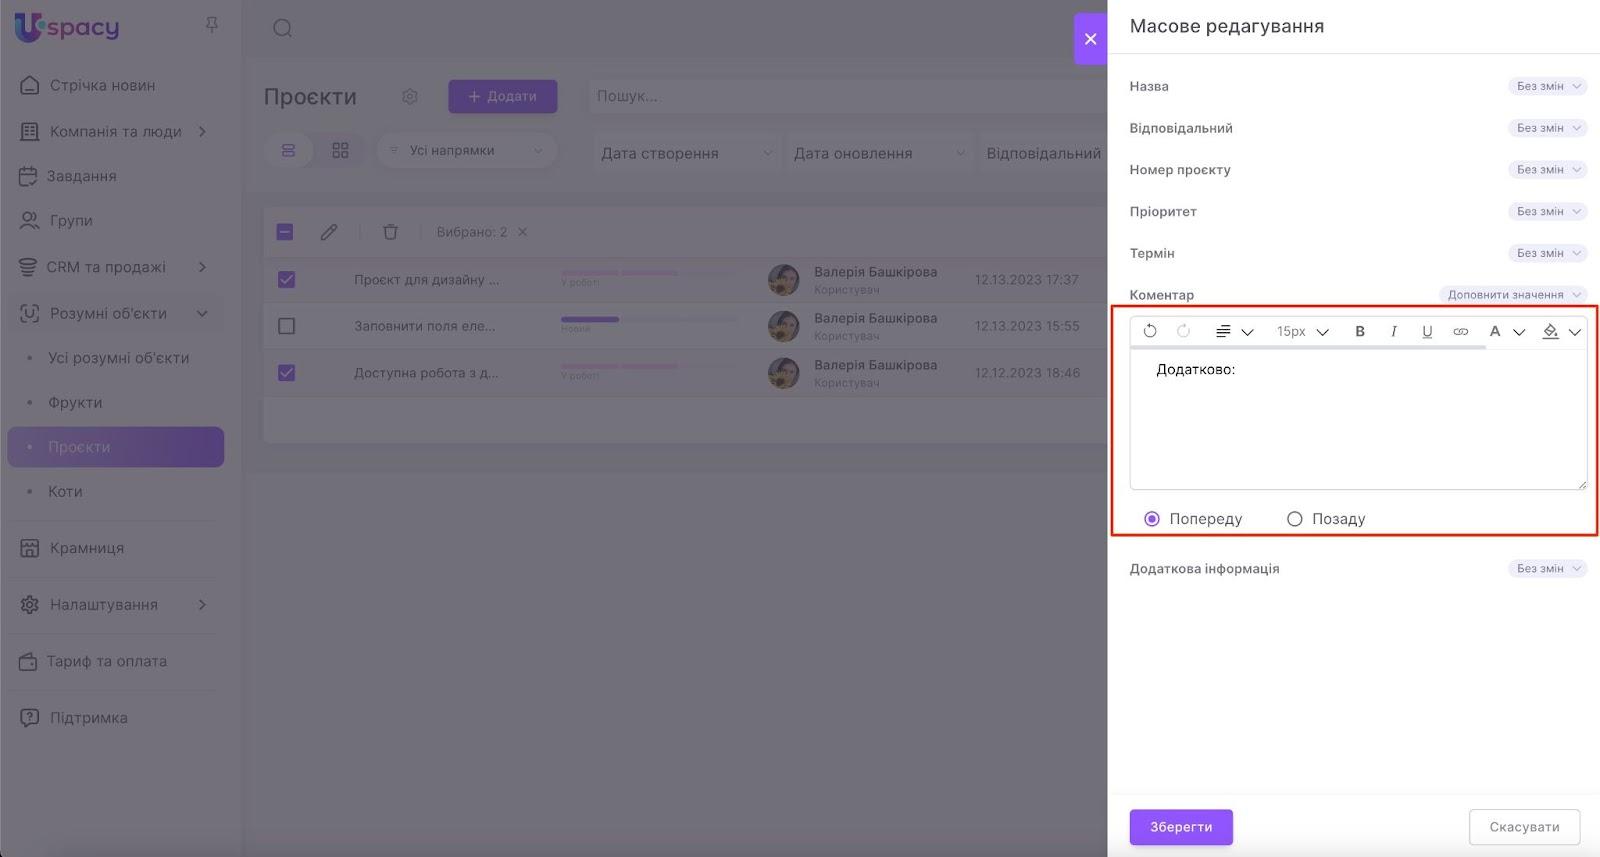Viewport: 1600px width, 857px height.
Task: Uncheck the Проєкт для дизайну row checkbox
Action: click(286, 280)
